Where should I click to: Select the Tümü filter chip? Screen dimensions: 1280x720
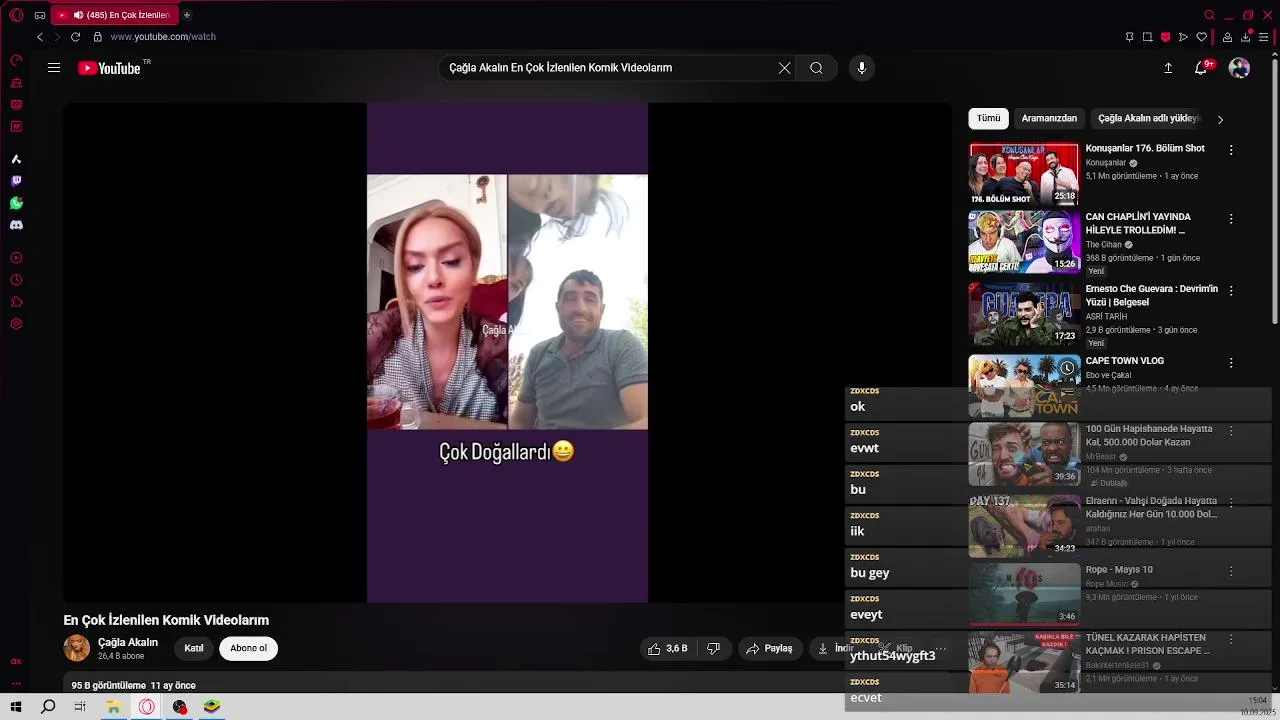pos(988,118)
